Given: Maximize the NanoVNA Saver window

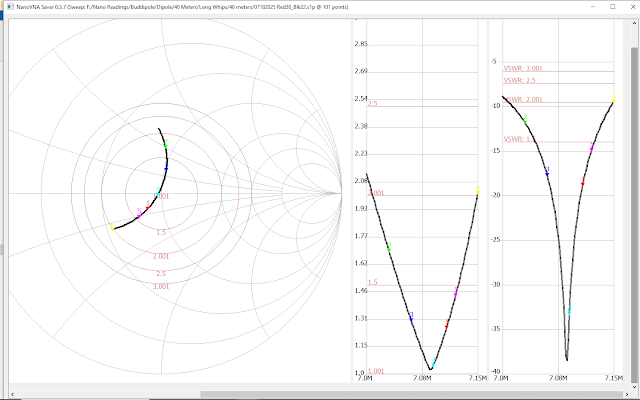Looking at the screenshot, I should coord(613,7).
